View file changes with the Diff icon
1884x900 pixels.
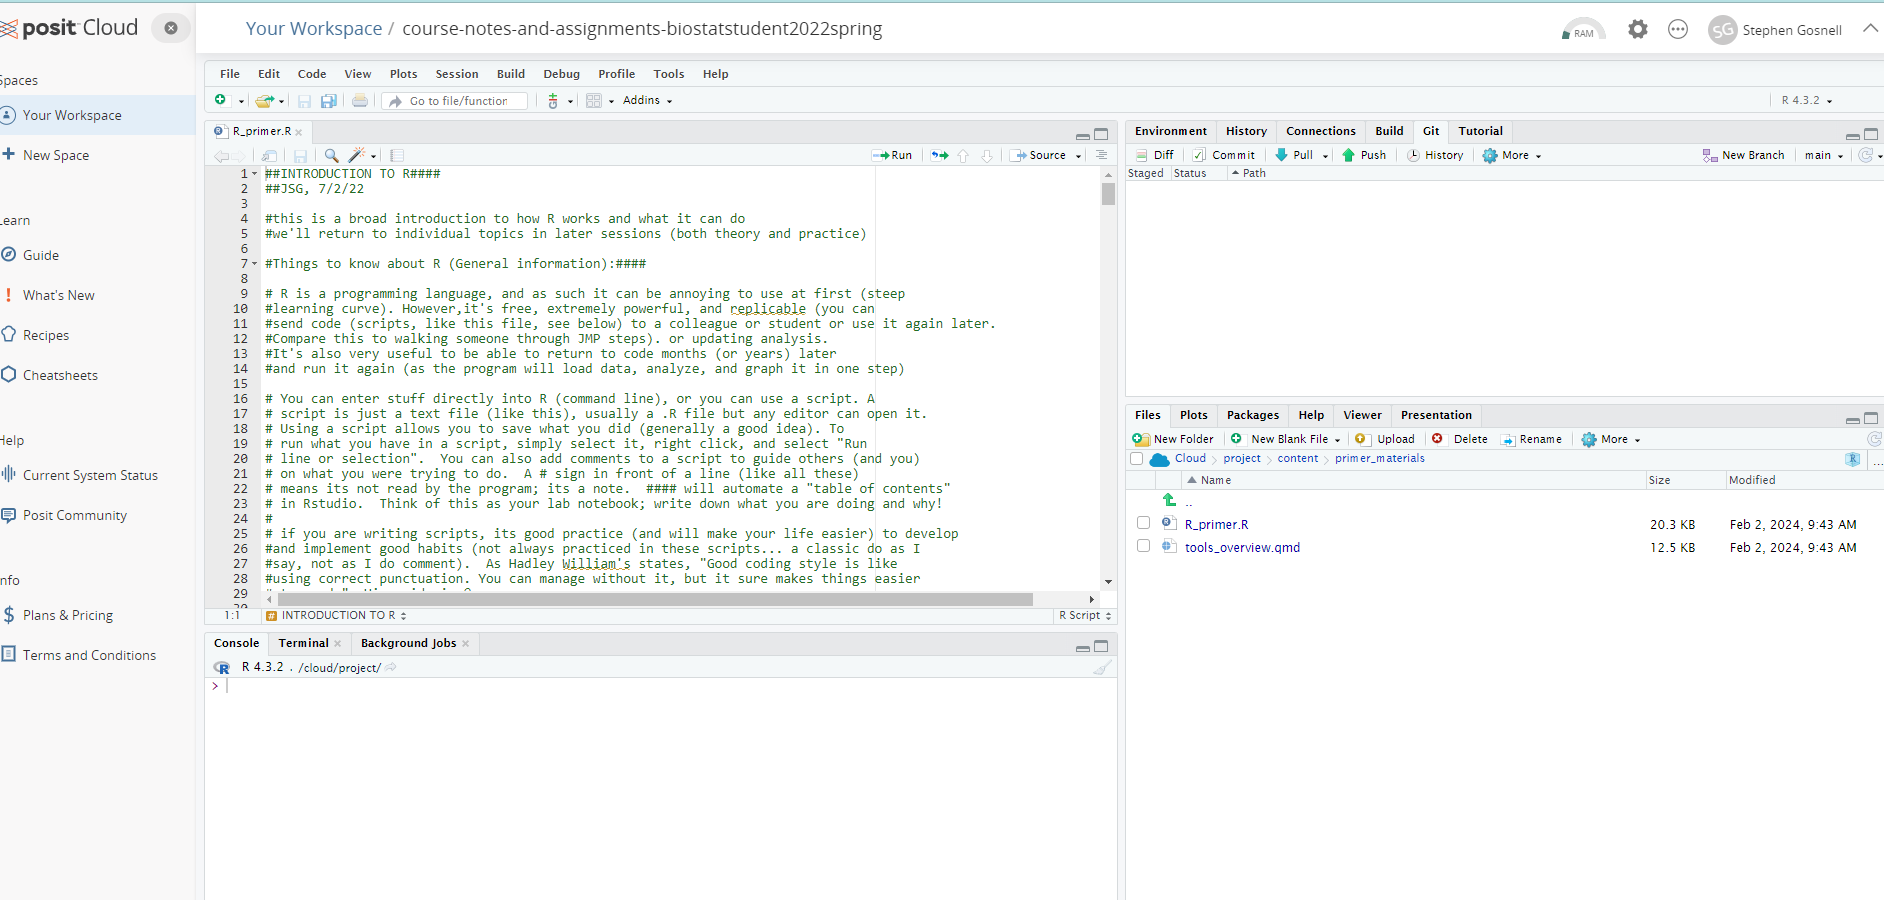1155,155
